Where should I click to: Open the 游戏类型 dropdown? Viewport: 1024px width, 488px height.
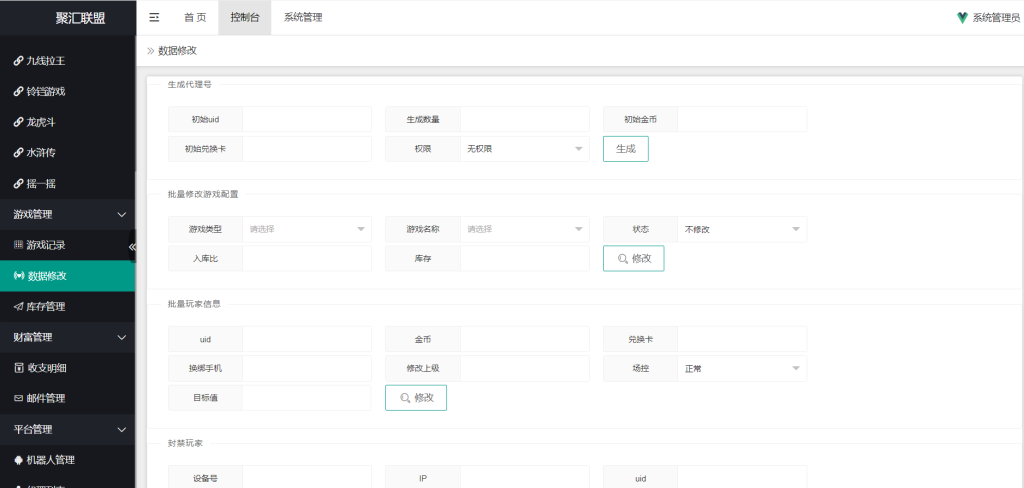pyautogui.click(x=307, y=229)
